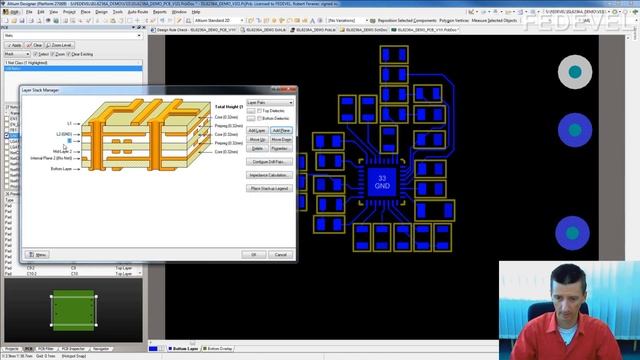This screenshot has width=640, height=360.
Task: Click the board thumbnail in PCB panel
Action: 73,310
